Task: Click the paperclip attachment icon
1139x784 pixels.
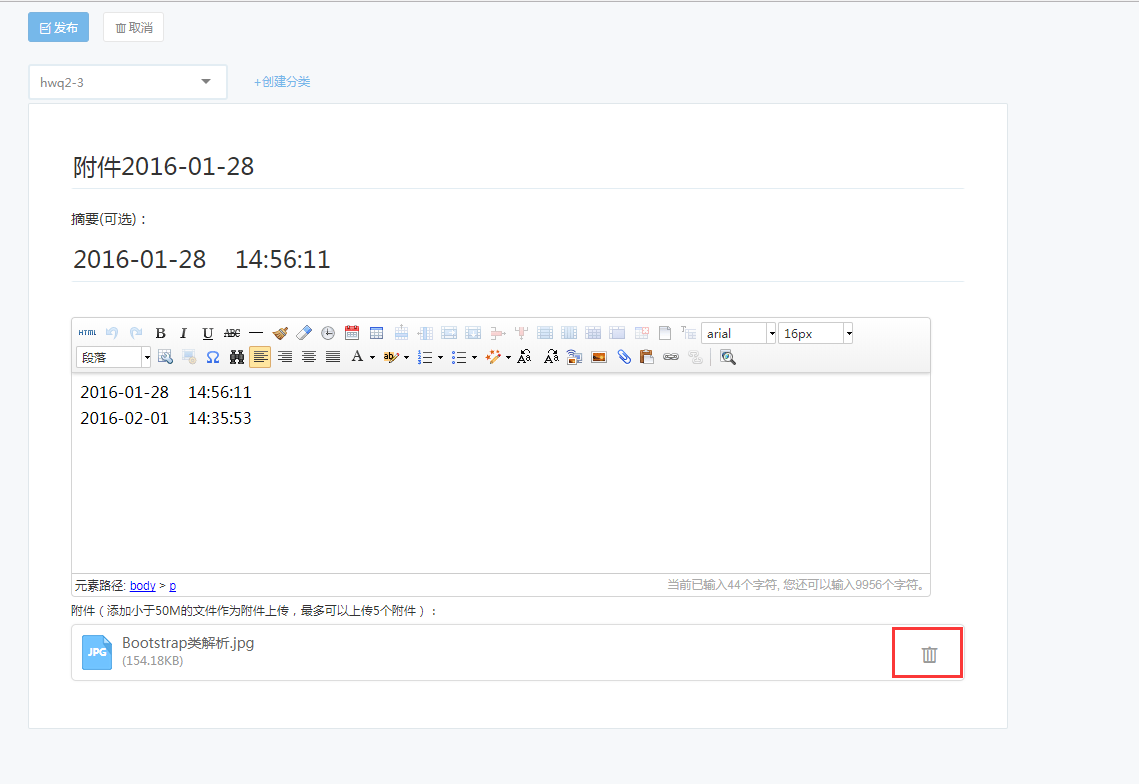Action: (x=624, y=357)
